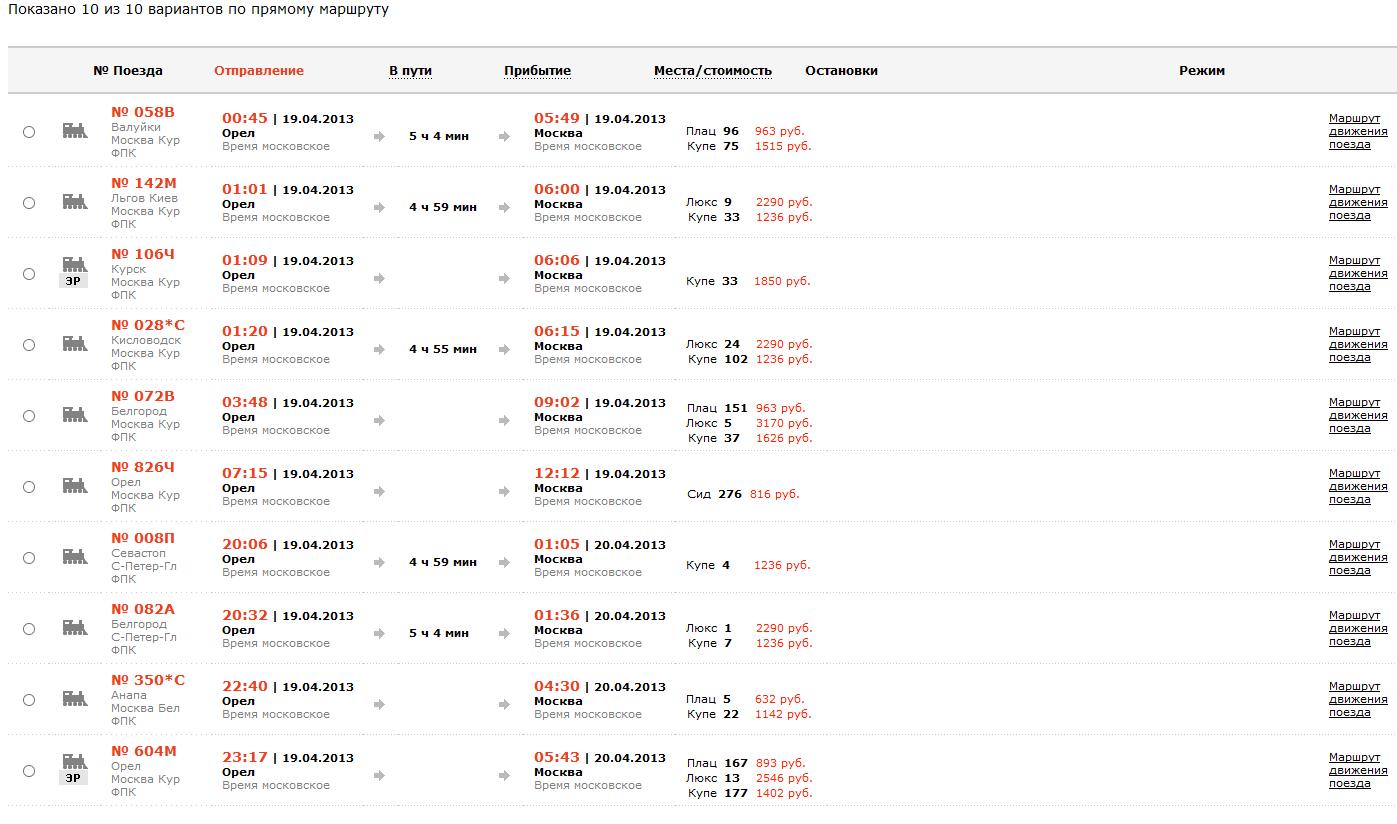Screen dimensions: 1397x824
Task: Click the train icon beside № 142М
Action: click(x=74, y=202)
